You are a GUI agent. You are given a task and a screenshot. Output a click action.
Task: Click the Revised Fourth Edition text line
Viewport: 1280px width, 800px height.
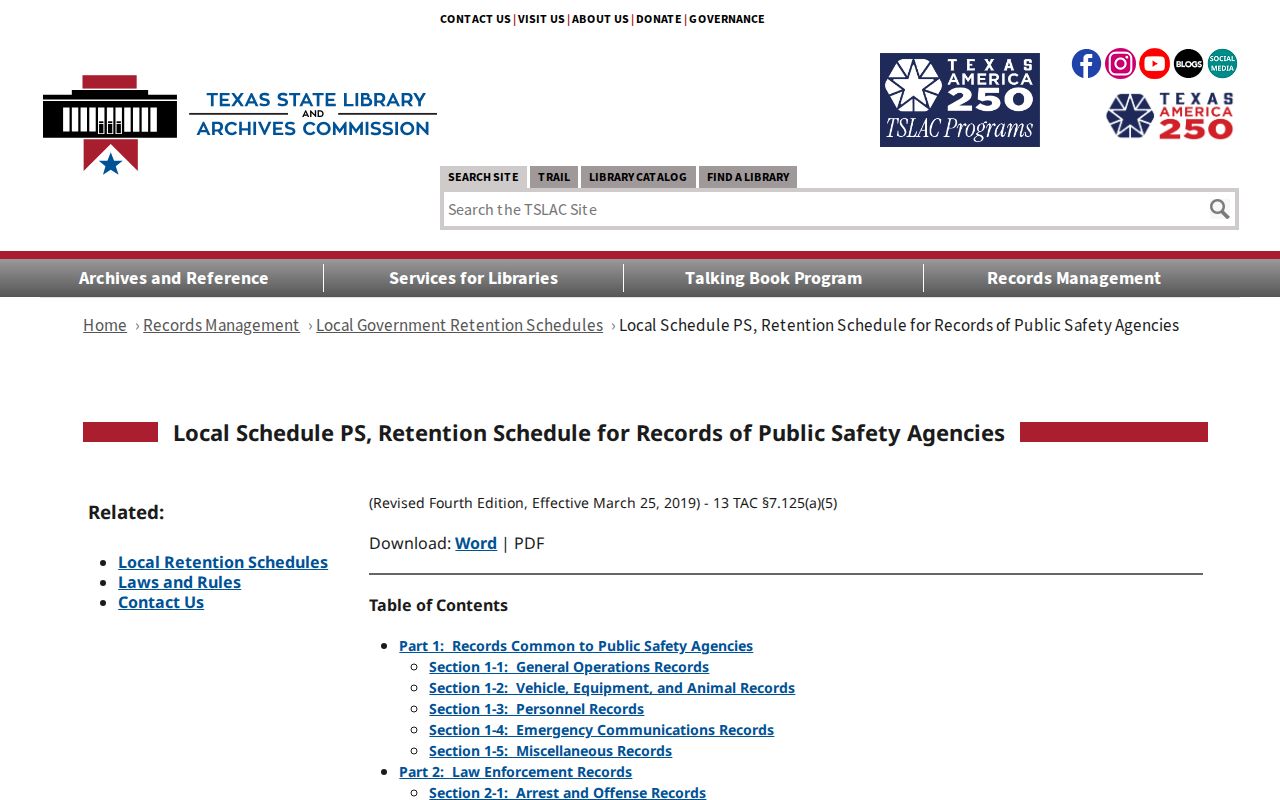[x=603, y=503]
